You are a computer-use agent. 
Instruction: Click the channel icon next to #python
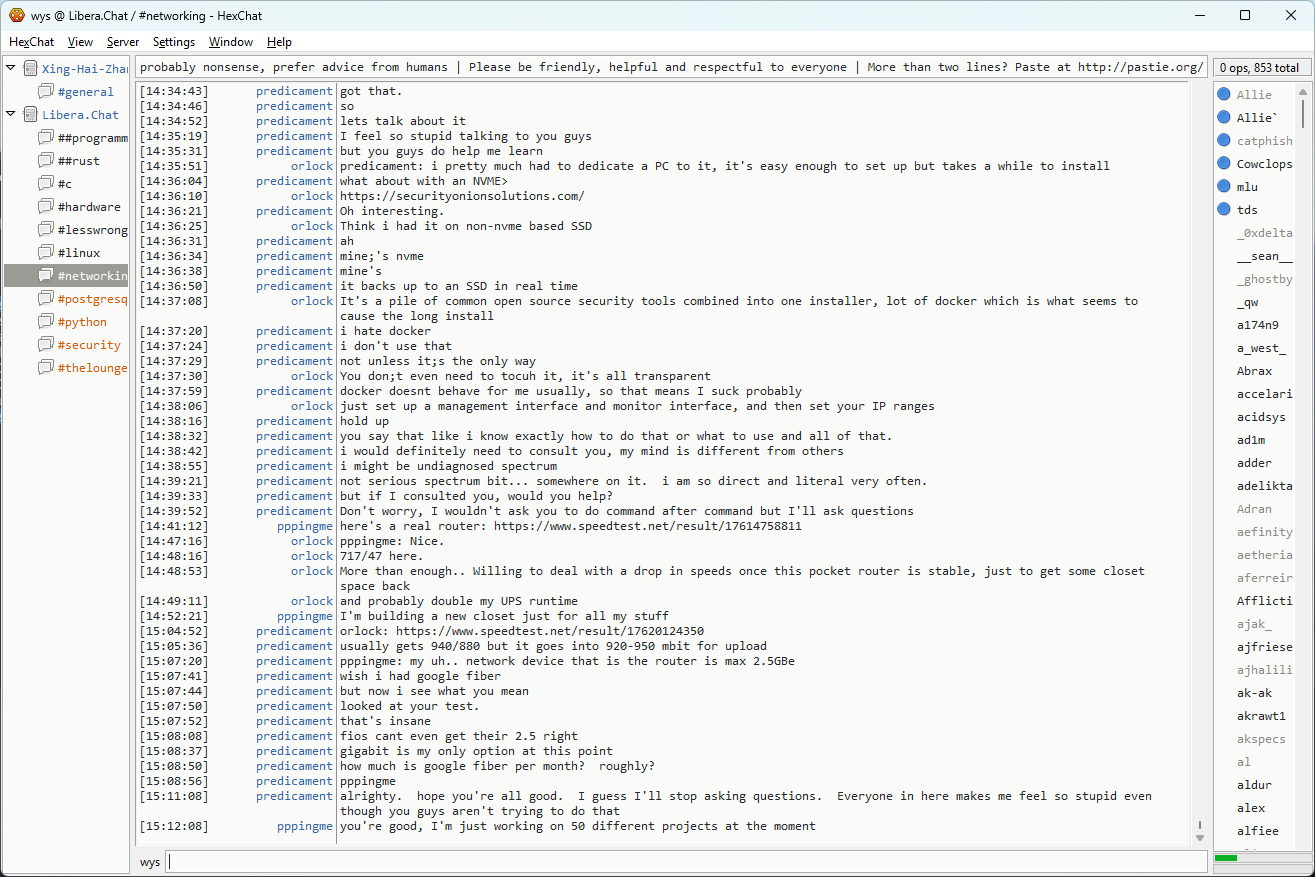point(46,321)
